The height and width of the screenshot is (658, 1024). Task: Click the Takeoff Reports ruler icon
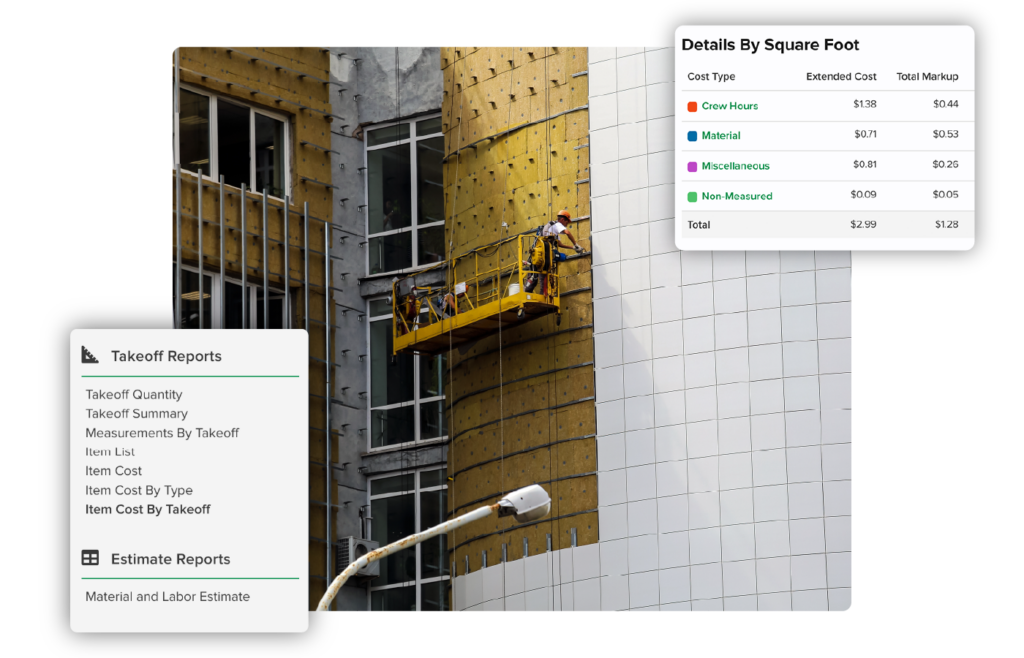(x=90, y=355)
